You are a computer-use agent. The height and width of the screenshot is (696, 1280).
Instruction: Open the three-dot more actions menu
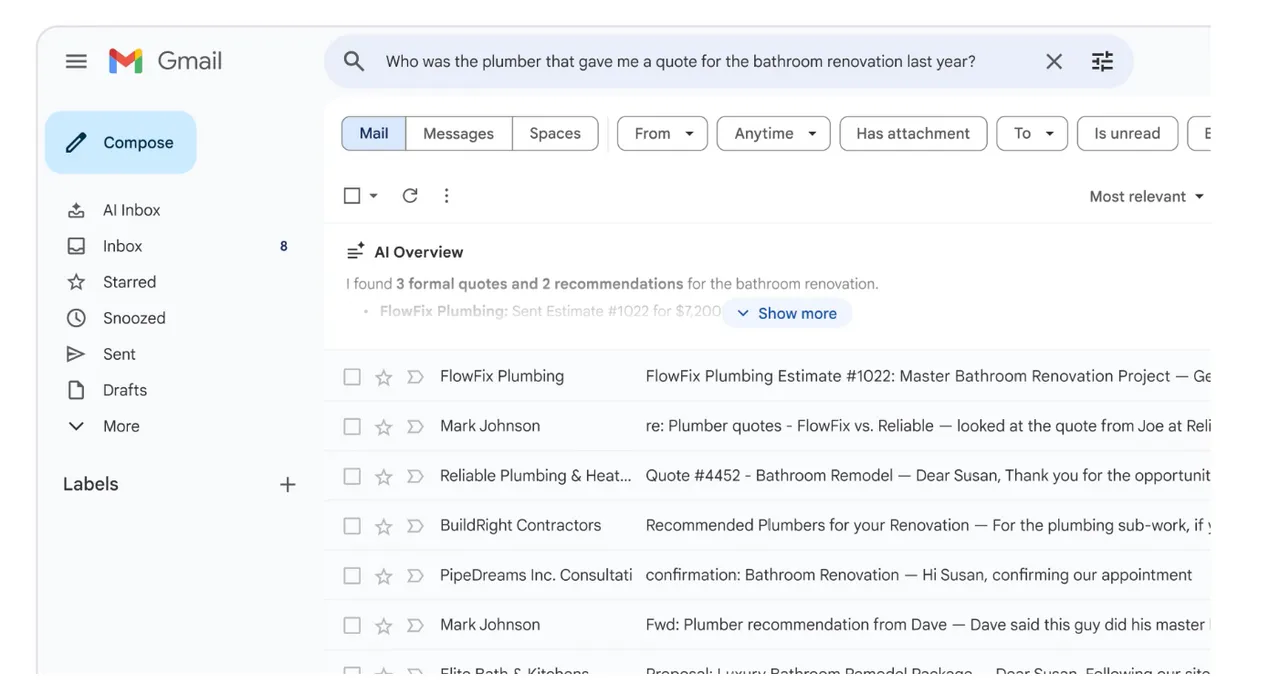coord(446,195)
